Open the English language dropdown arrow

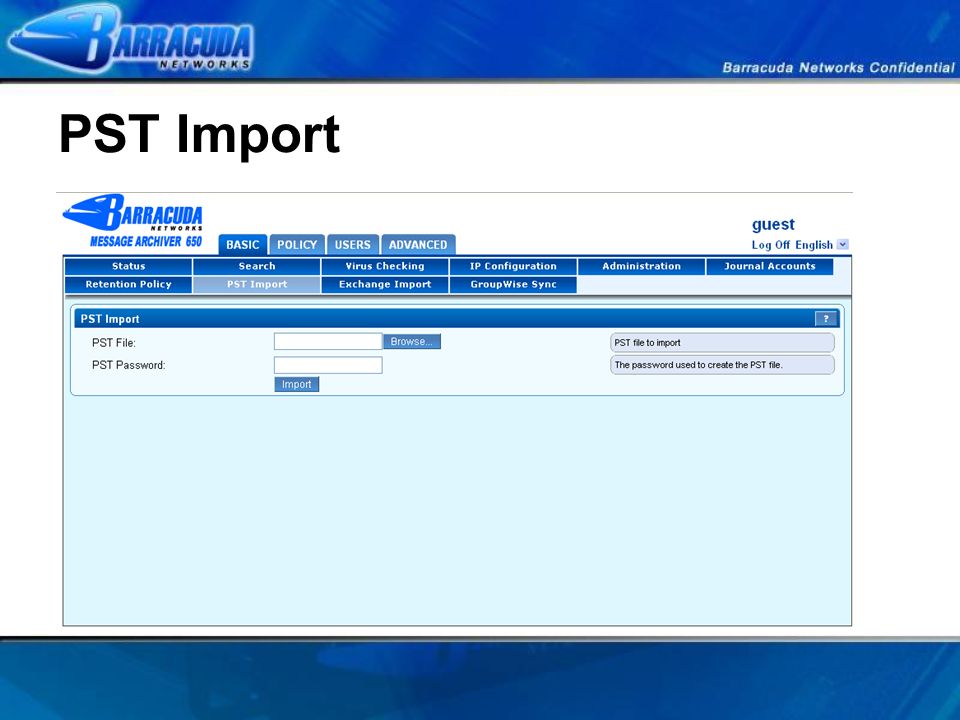[x=842, y=244]
